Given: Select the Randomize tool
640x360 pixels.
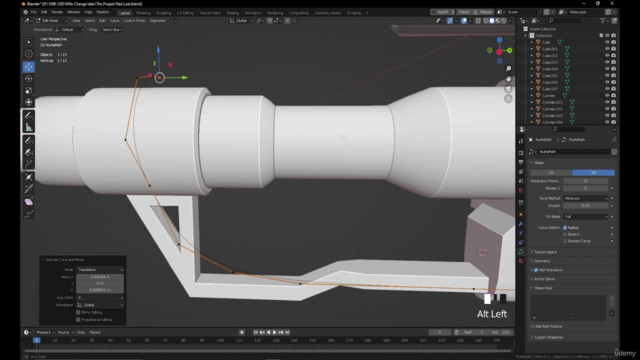Looking at the screenshot, I should tap(29, 214).
